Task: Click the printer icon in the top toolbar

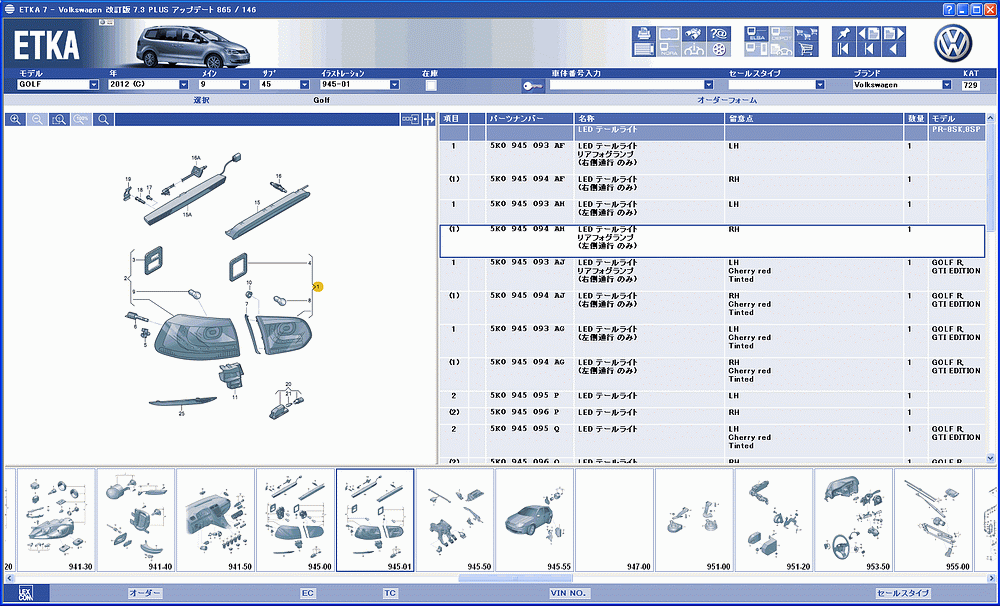Action: pos(644,34)
